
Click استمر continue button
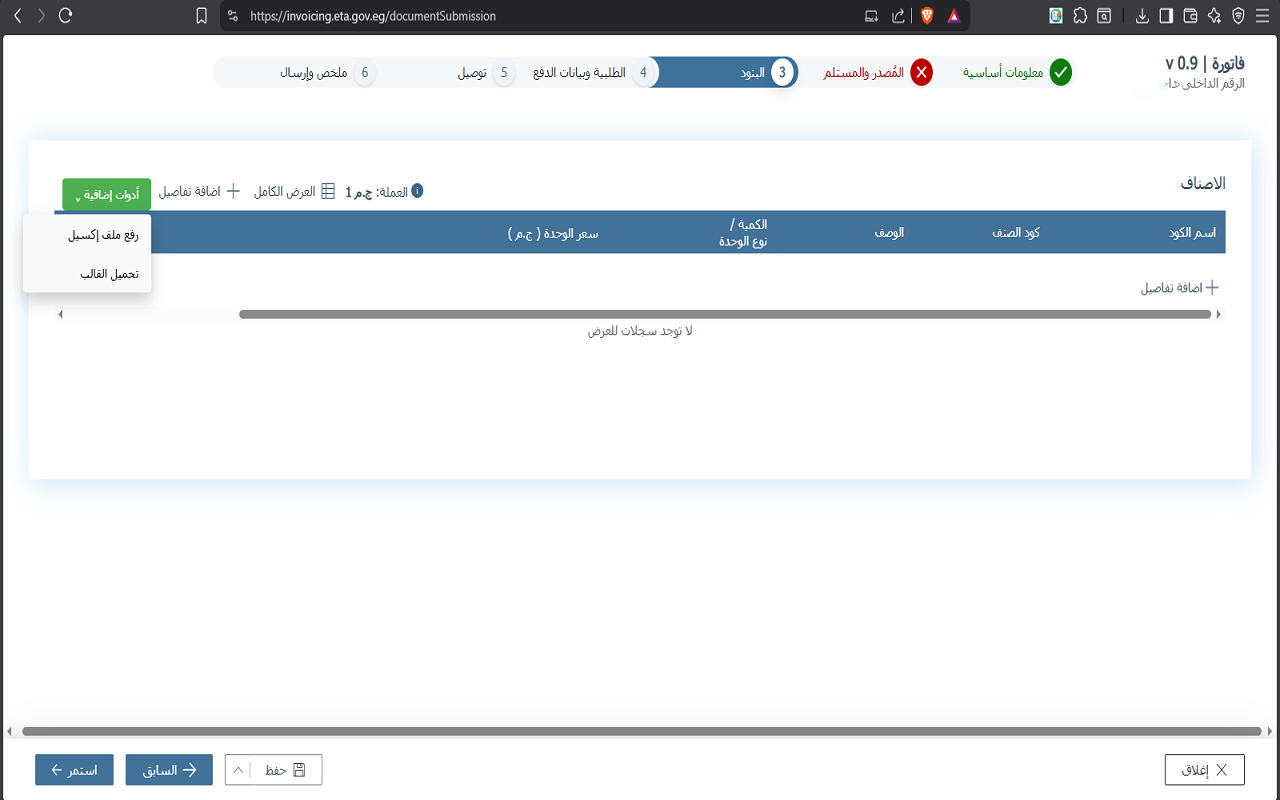coord(74,770)
